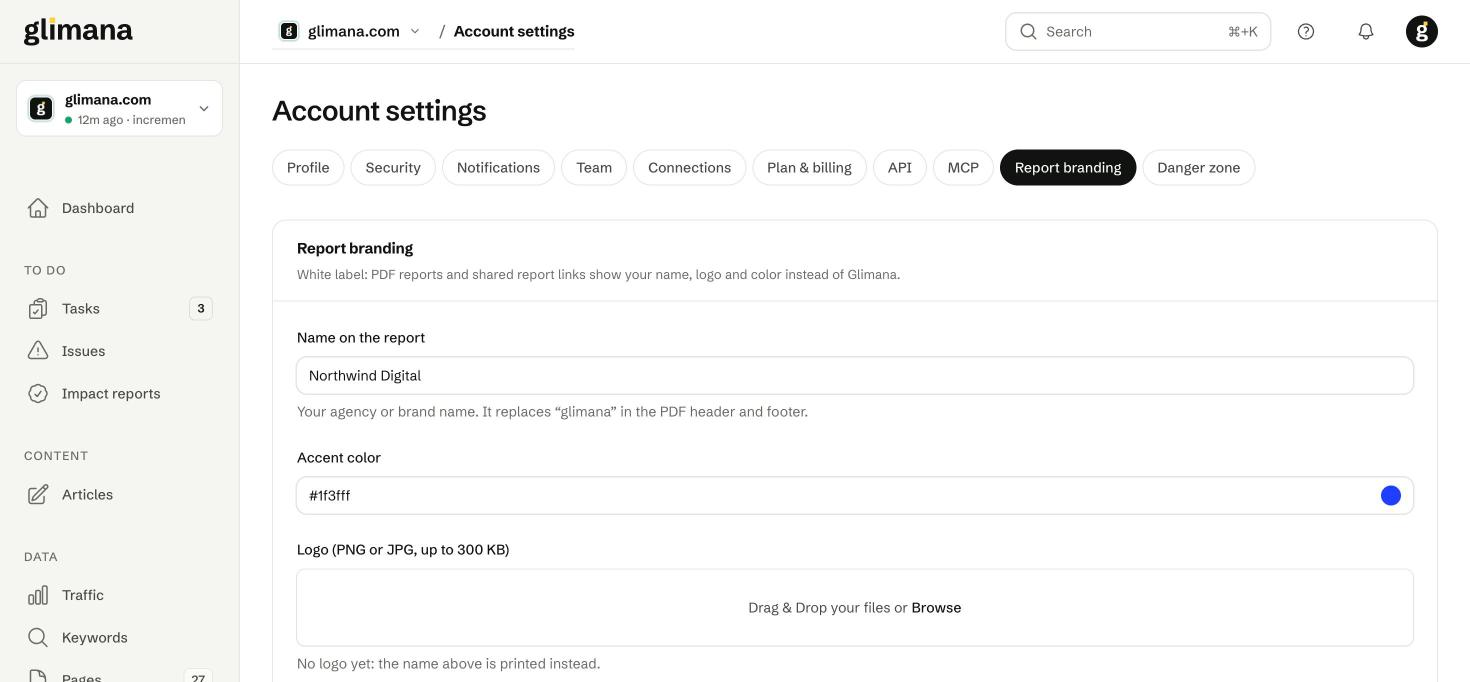Click the Issues warning triangle icon

38,351
